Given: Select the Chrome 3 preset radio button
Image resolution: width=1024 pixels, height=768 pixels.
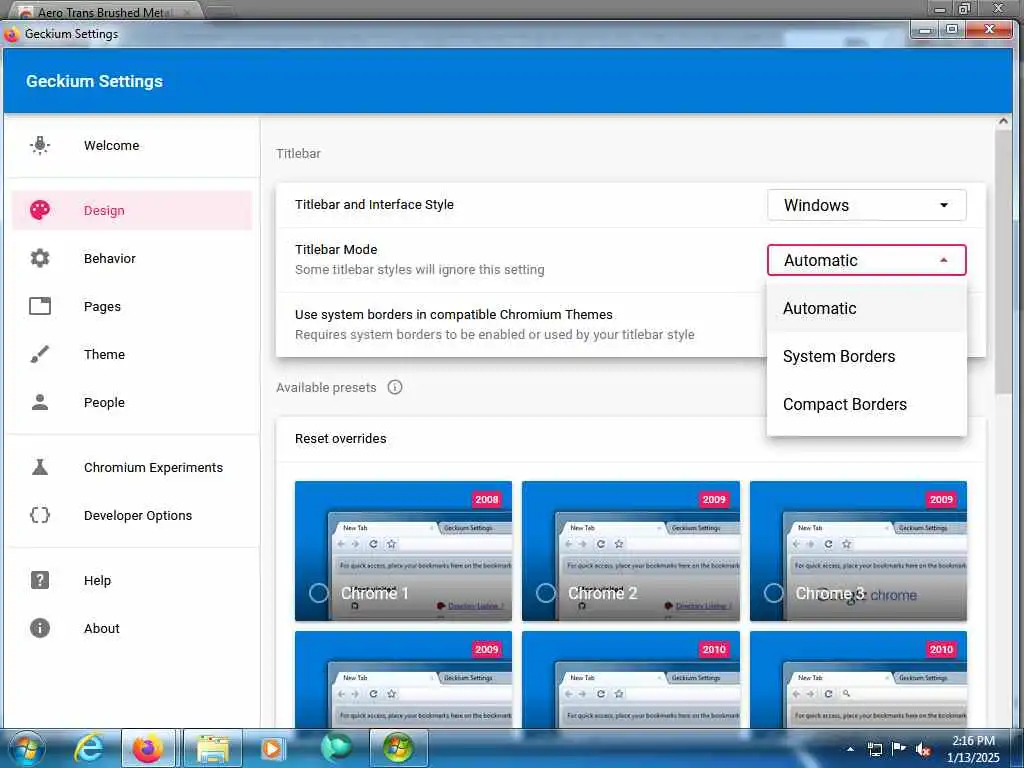Looking at the screenshot, I should click(x=773, y=593).
